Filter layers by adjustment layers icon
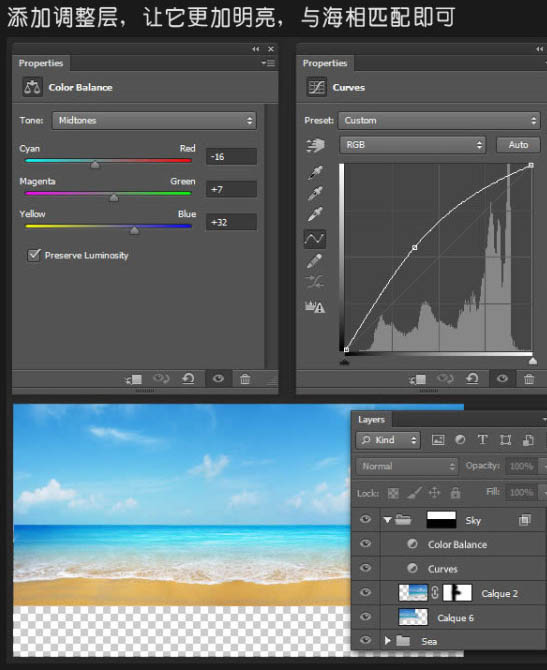The height and width of the screenshot is (670, 547). pyautogui.click(x=460, y=440)
